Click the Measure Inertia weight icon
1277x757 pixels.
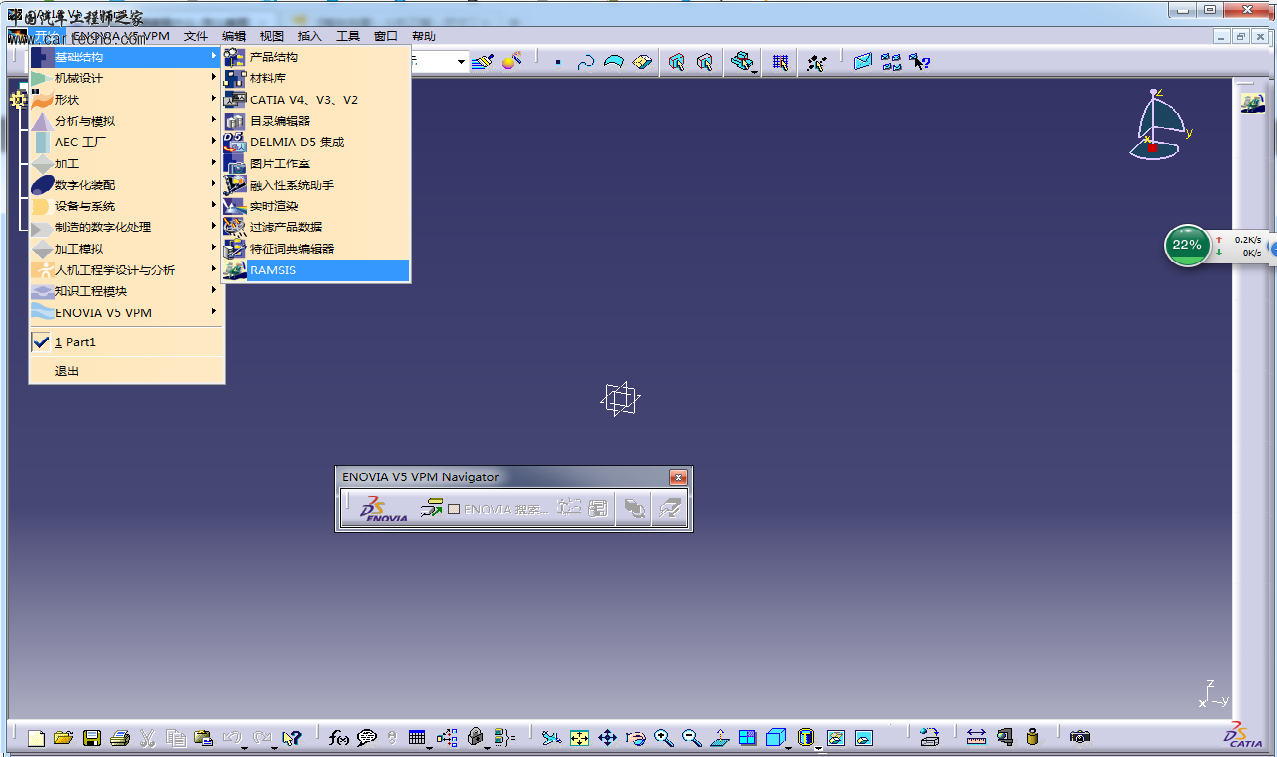tap(1033, 738)
